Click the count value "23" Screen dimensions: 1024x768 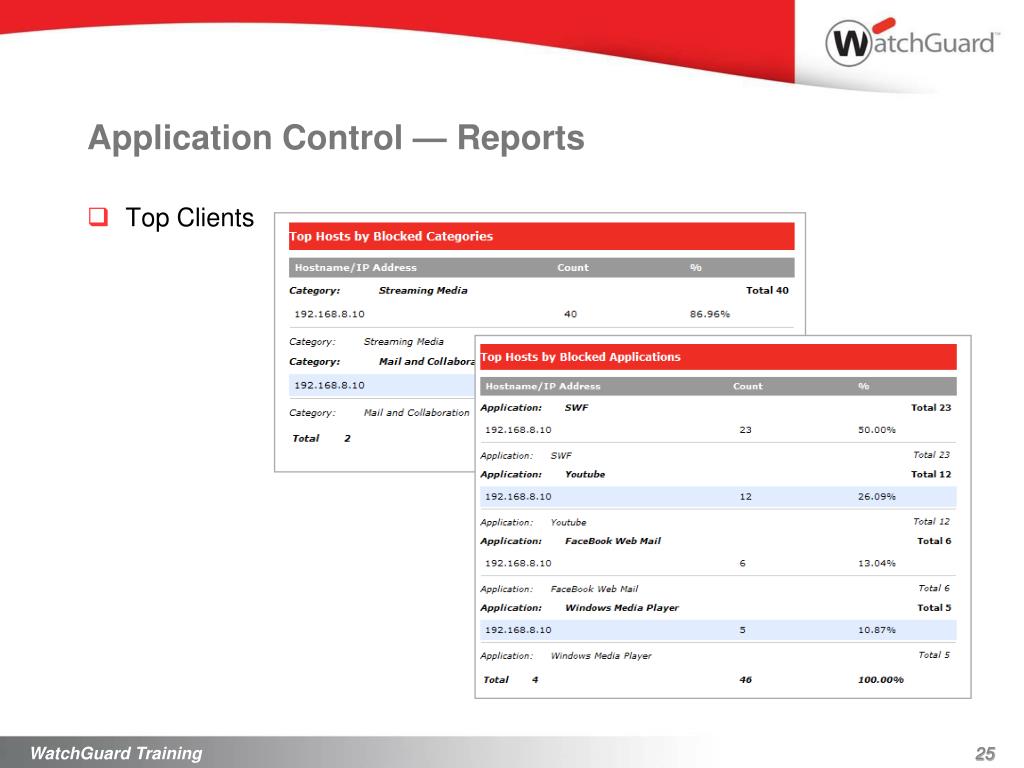pos(745,430)
